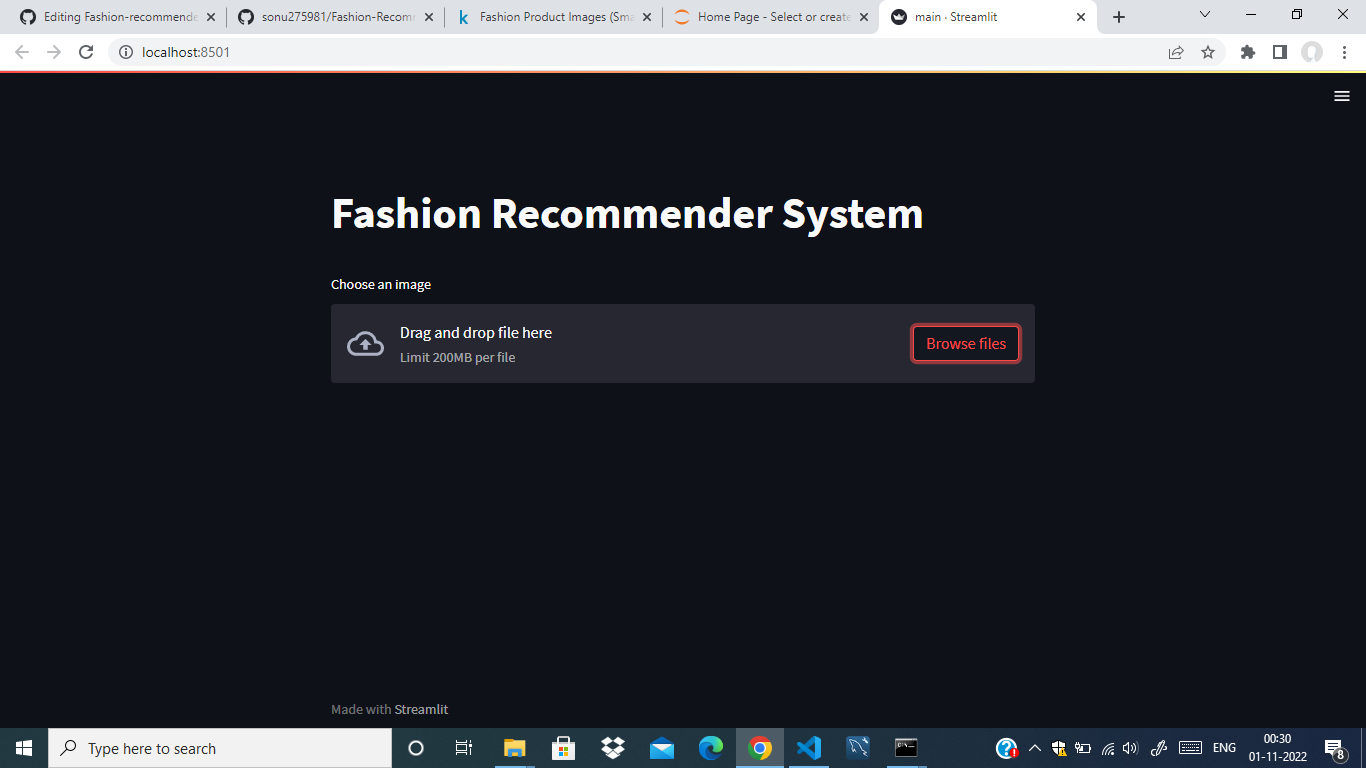Viewport: 1366px width, 768px height.
Task: Go back using the browser back arrow
Action: click(x=20, y=51)
